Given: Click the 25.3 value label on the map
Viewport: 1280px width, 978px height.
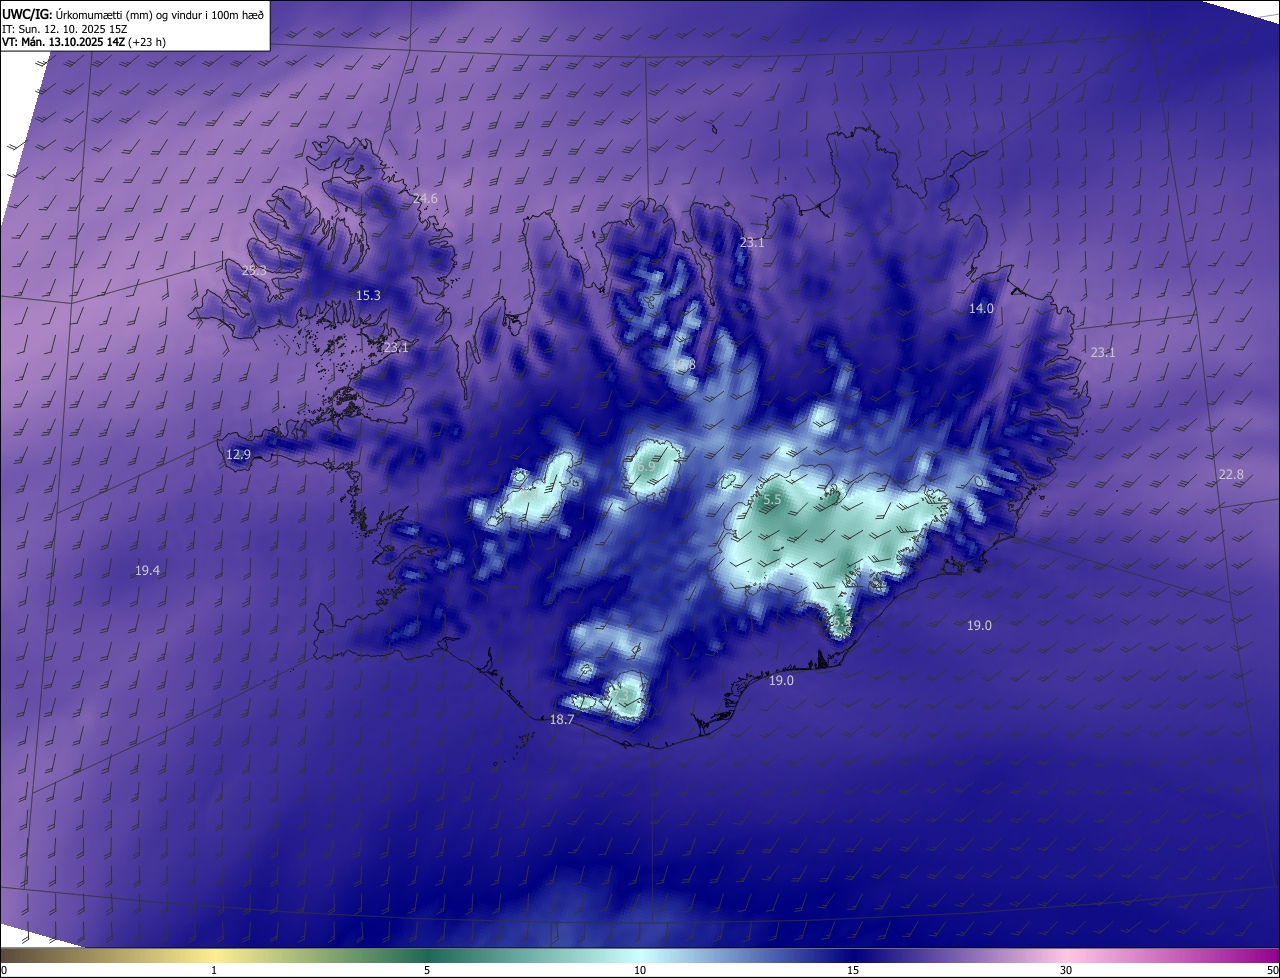Looking at the screenshot, I should [254, 271].
